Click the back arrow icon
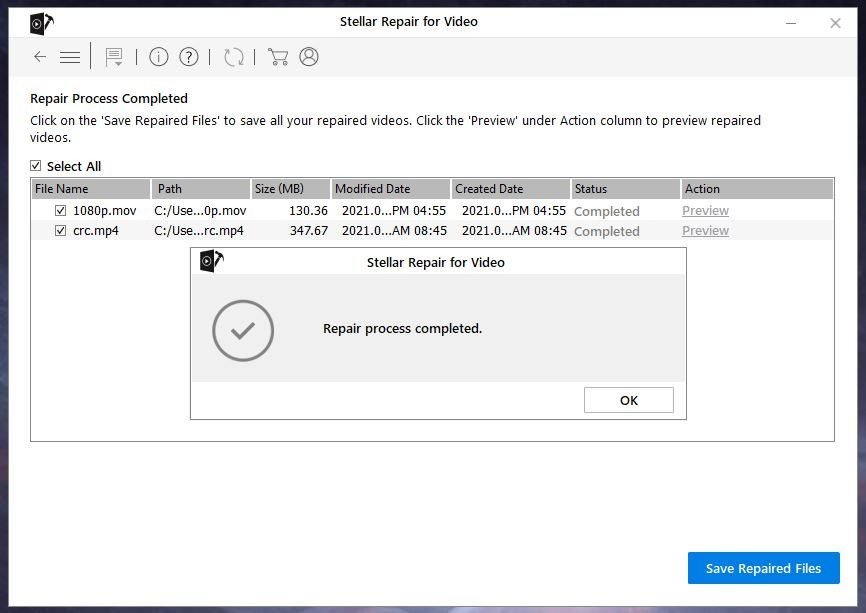 coord(40,57)
